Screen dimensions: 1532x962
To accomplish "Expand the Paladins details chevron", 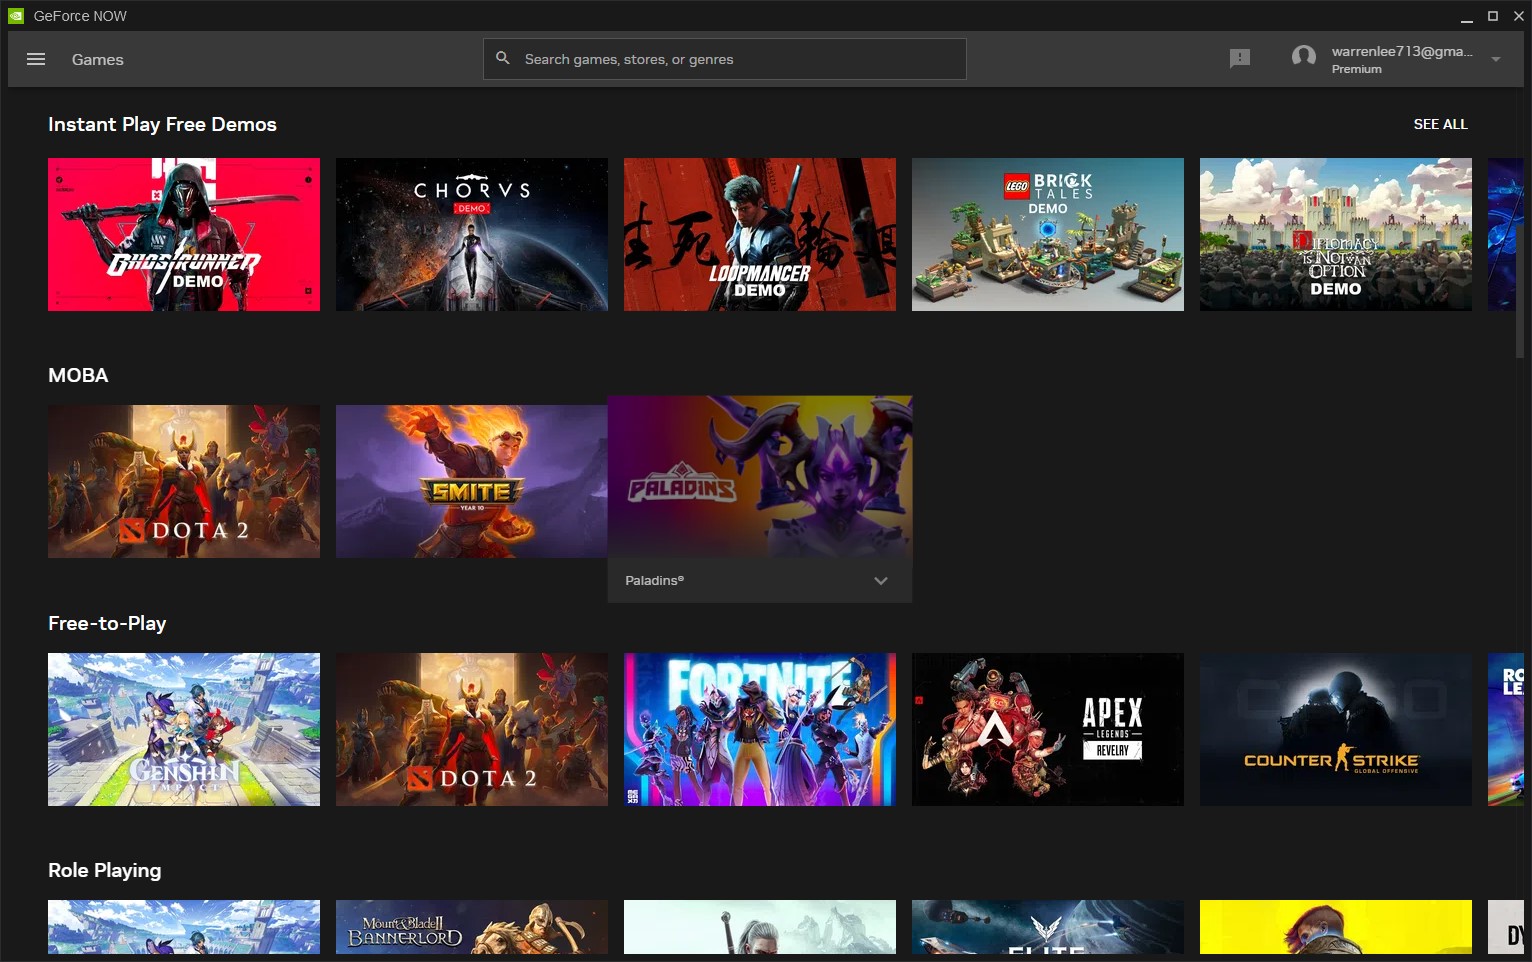I will click(x=881, y=581).
